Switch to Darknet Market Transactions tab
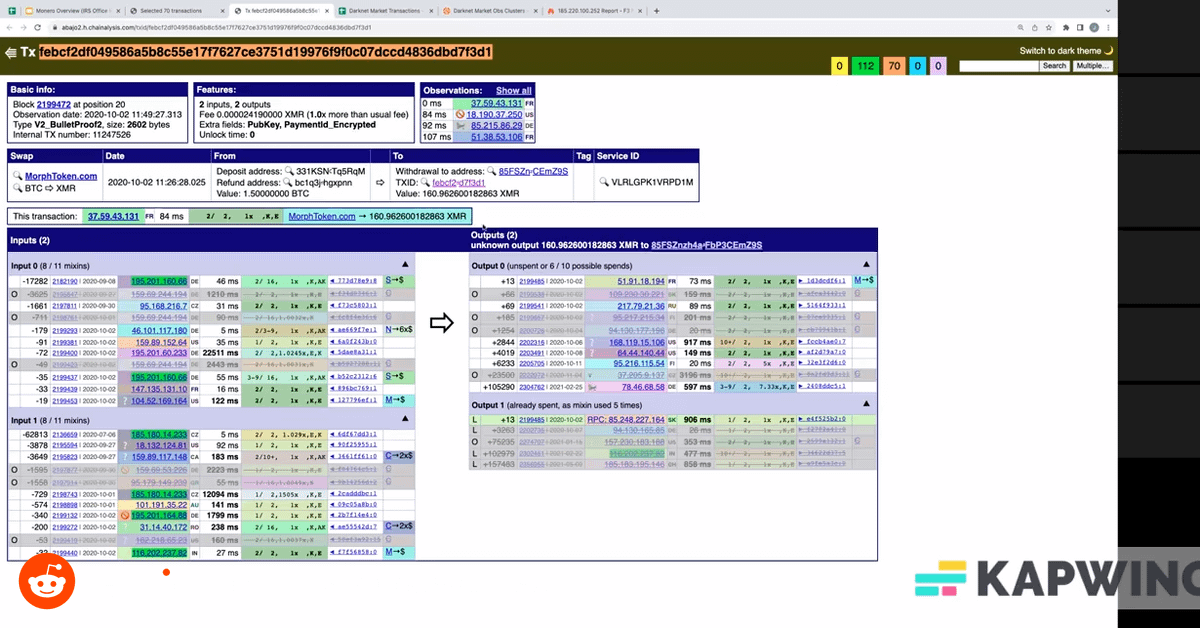Screen dimensions: 1200x628 (x=380, y=10)
